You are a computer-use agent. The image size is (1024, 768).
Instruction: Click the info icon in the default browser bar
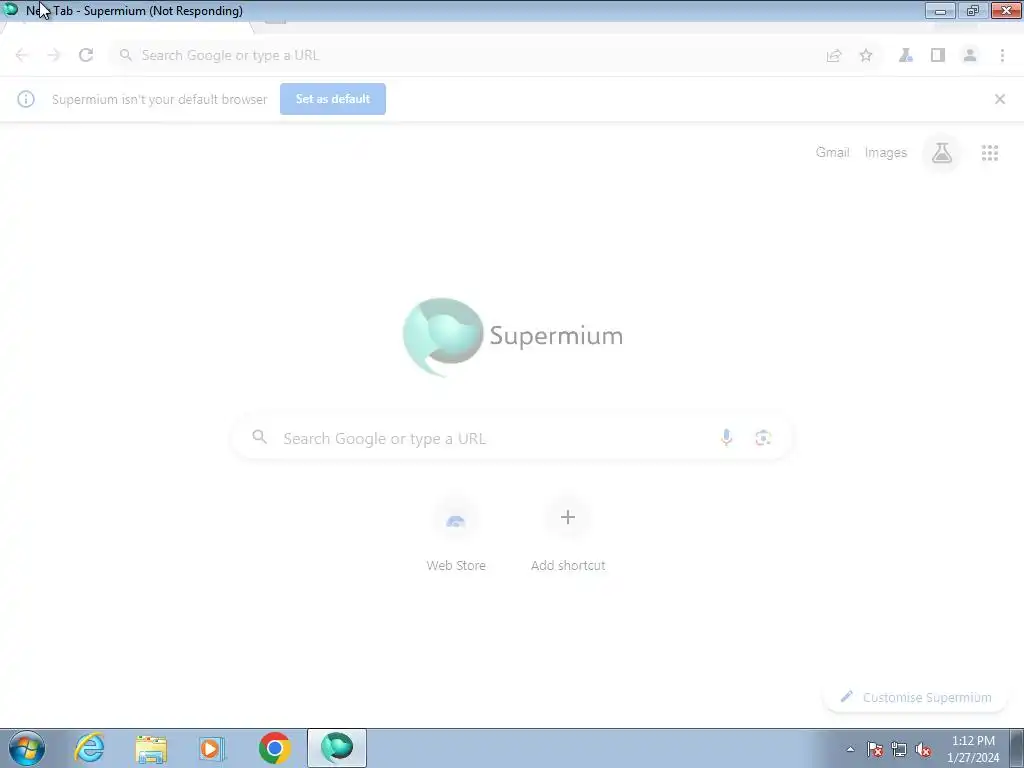click(26, 99)
